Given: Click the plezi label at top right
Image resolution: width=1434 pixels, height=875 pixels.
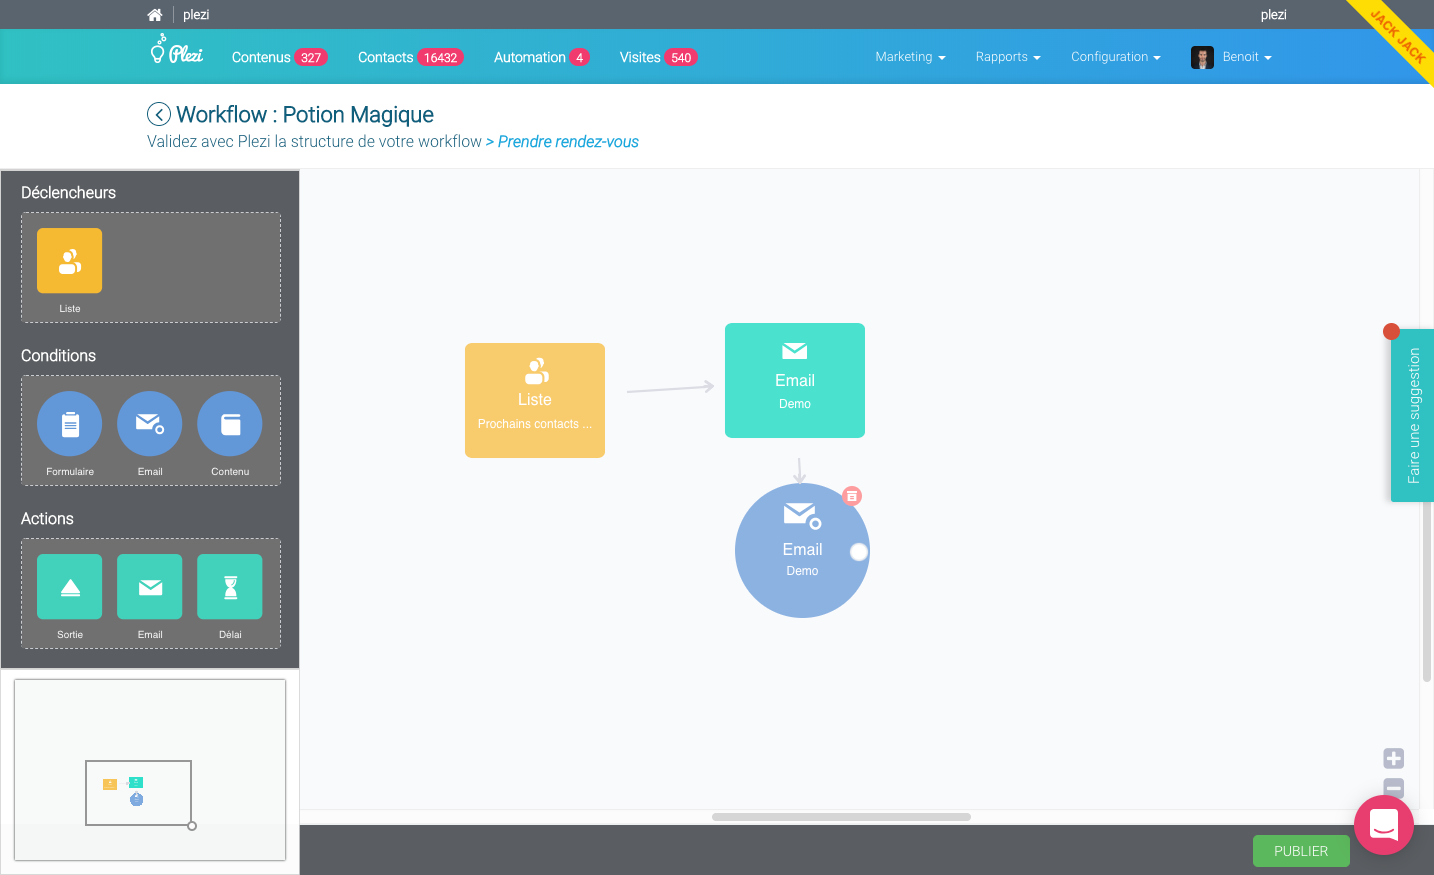Looking at the screenshot, I should [x=1273, y=15].
